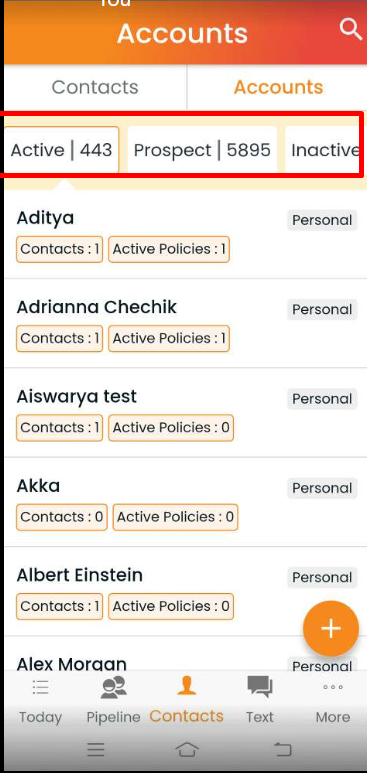This screenshot has width=367, height=773.
Task: Tap the search magnifier icon
Action: (x=351, y=31)
